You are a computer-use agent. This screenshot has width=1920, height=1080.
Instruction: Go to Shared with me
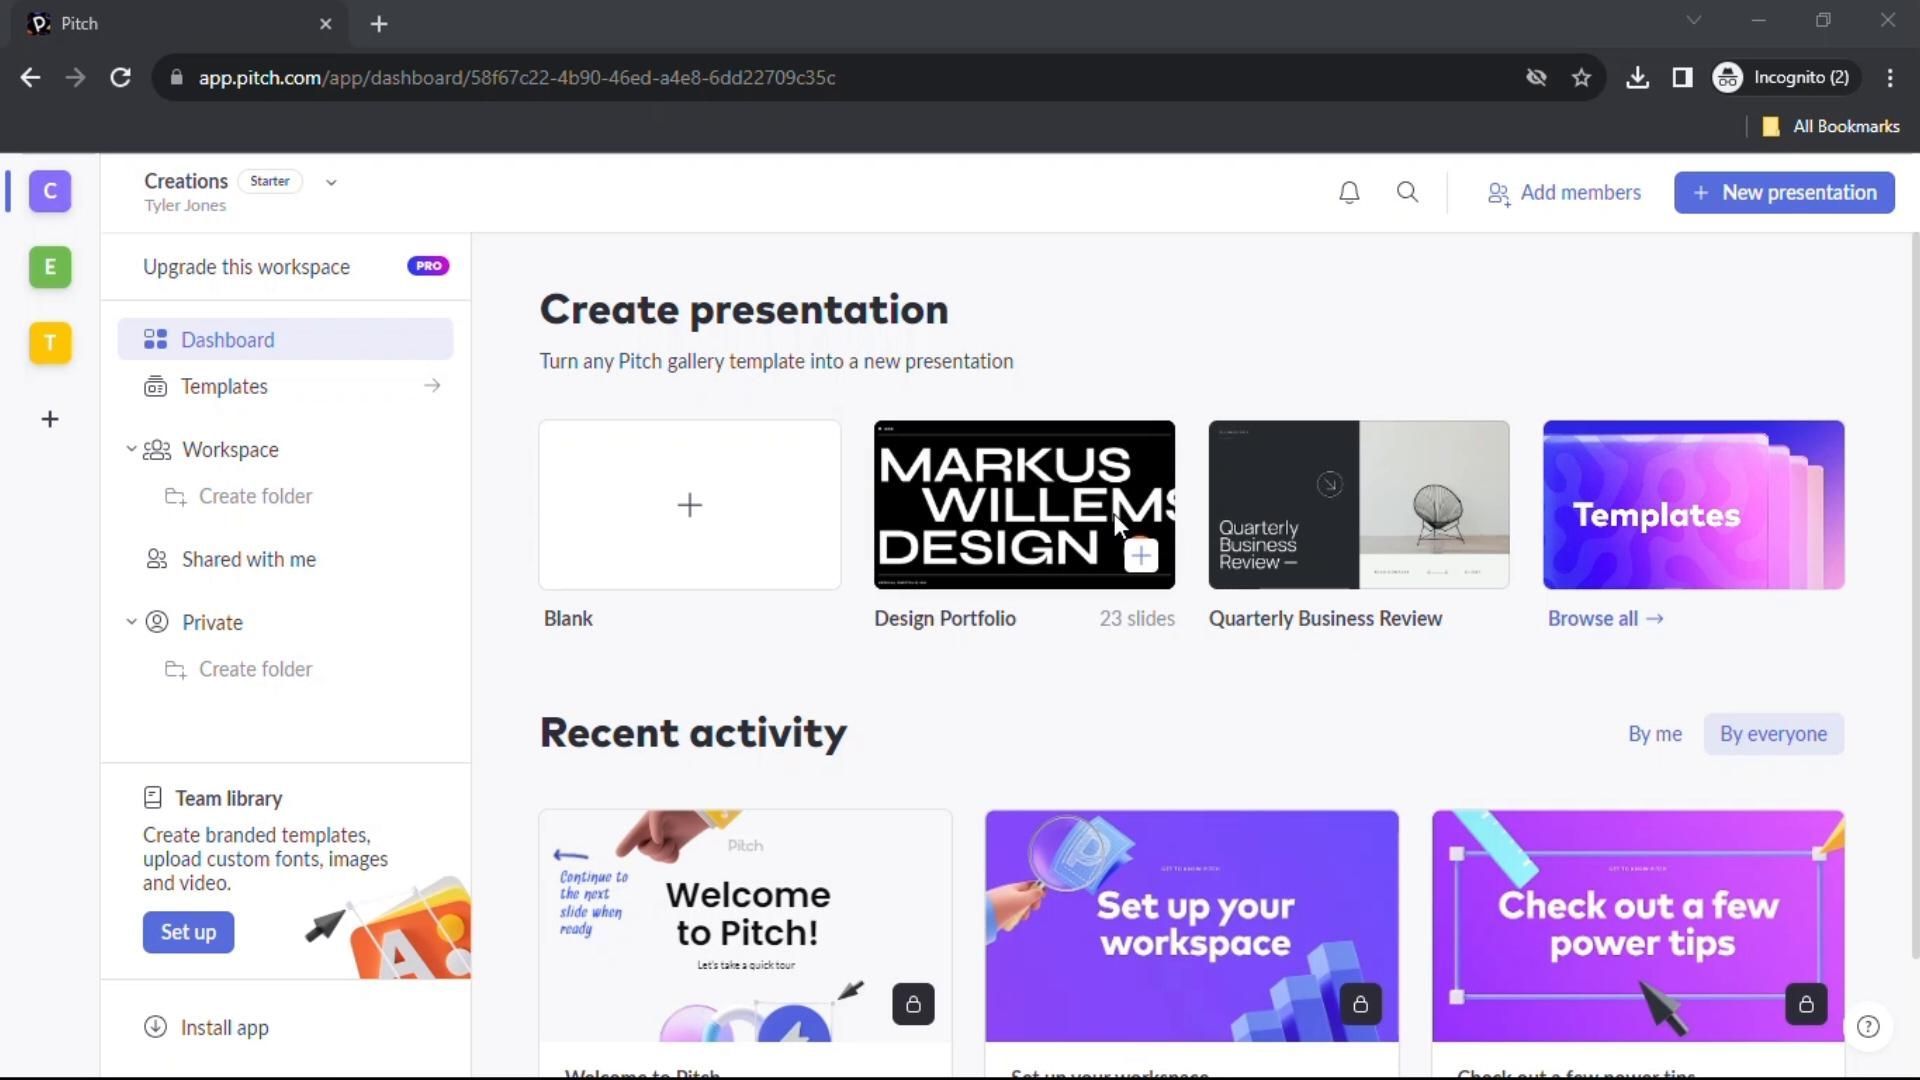point(248,560)
